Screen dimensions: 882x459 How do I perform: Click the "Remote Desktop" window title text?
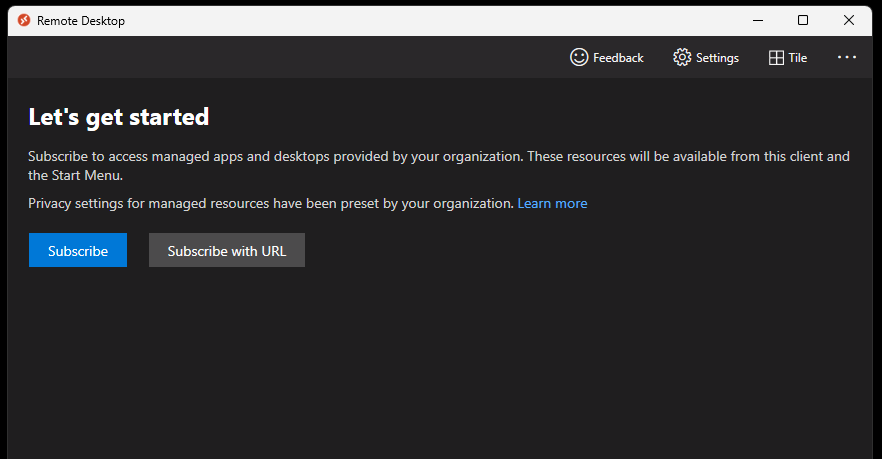click(81, 21)
